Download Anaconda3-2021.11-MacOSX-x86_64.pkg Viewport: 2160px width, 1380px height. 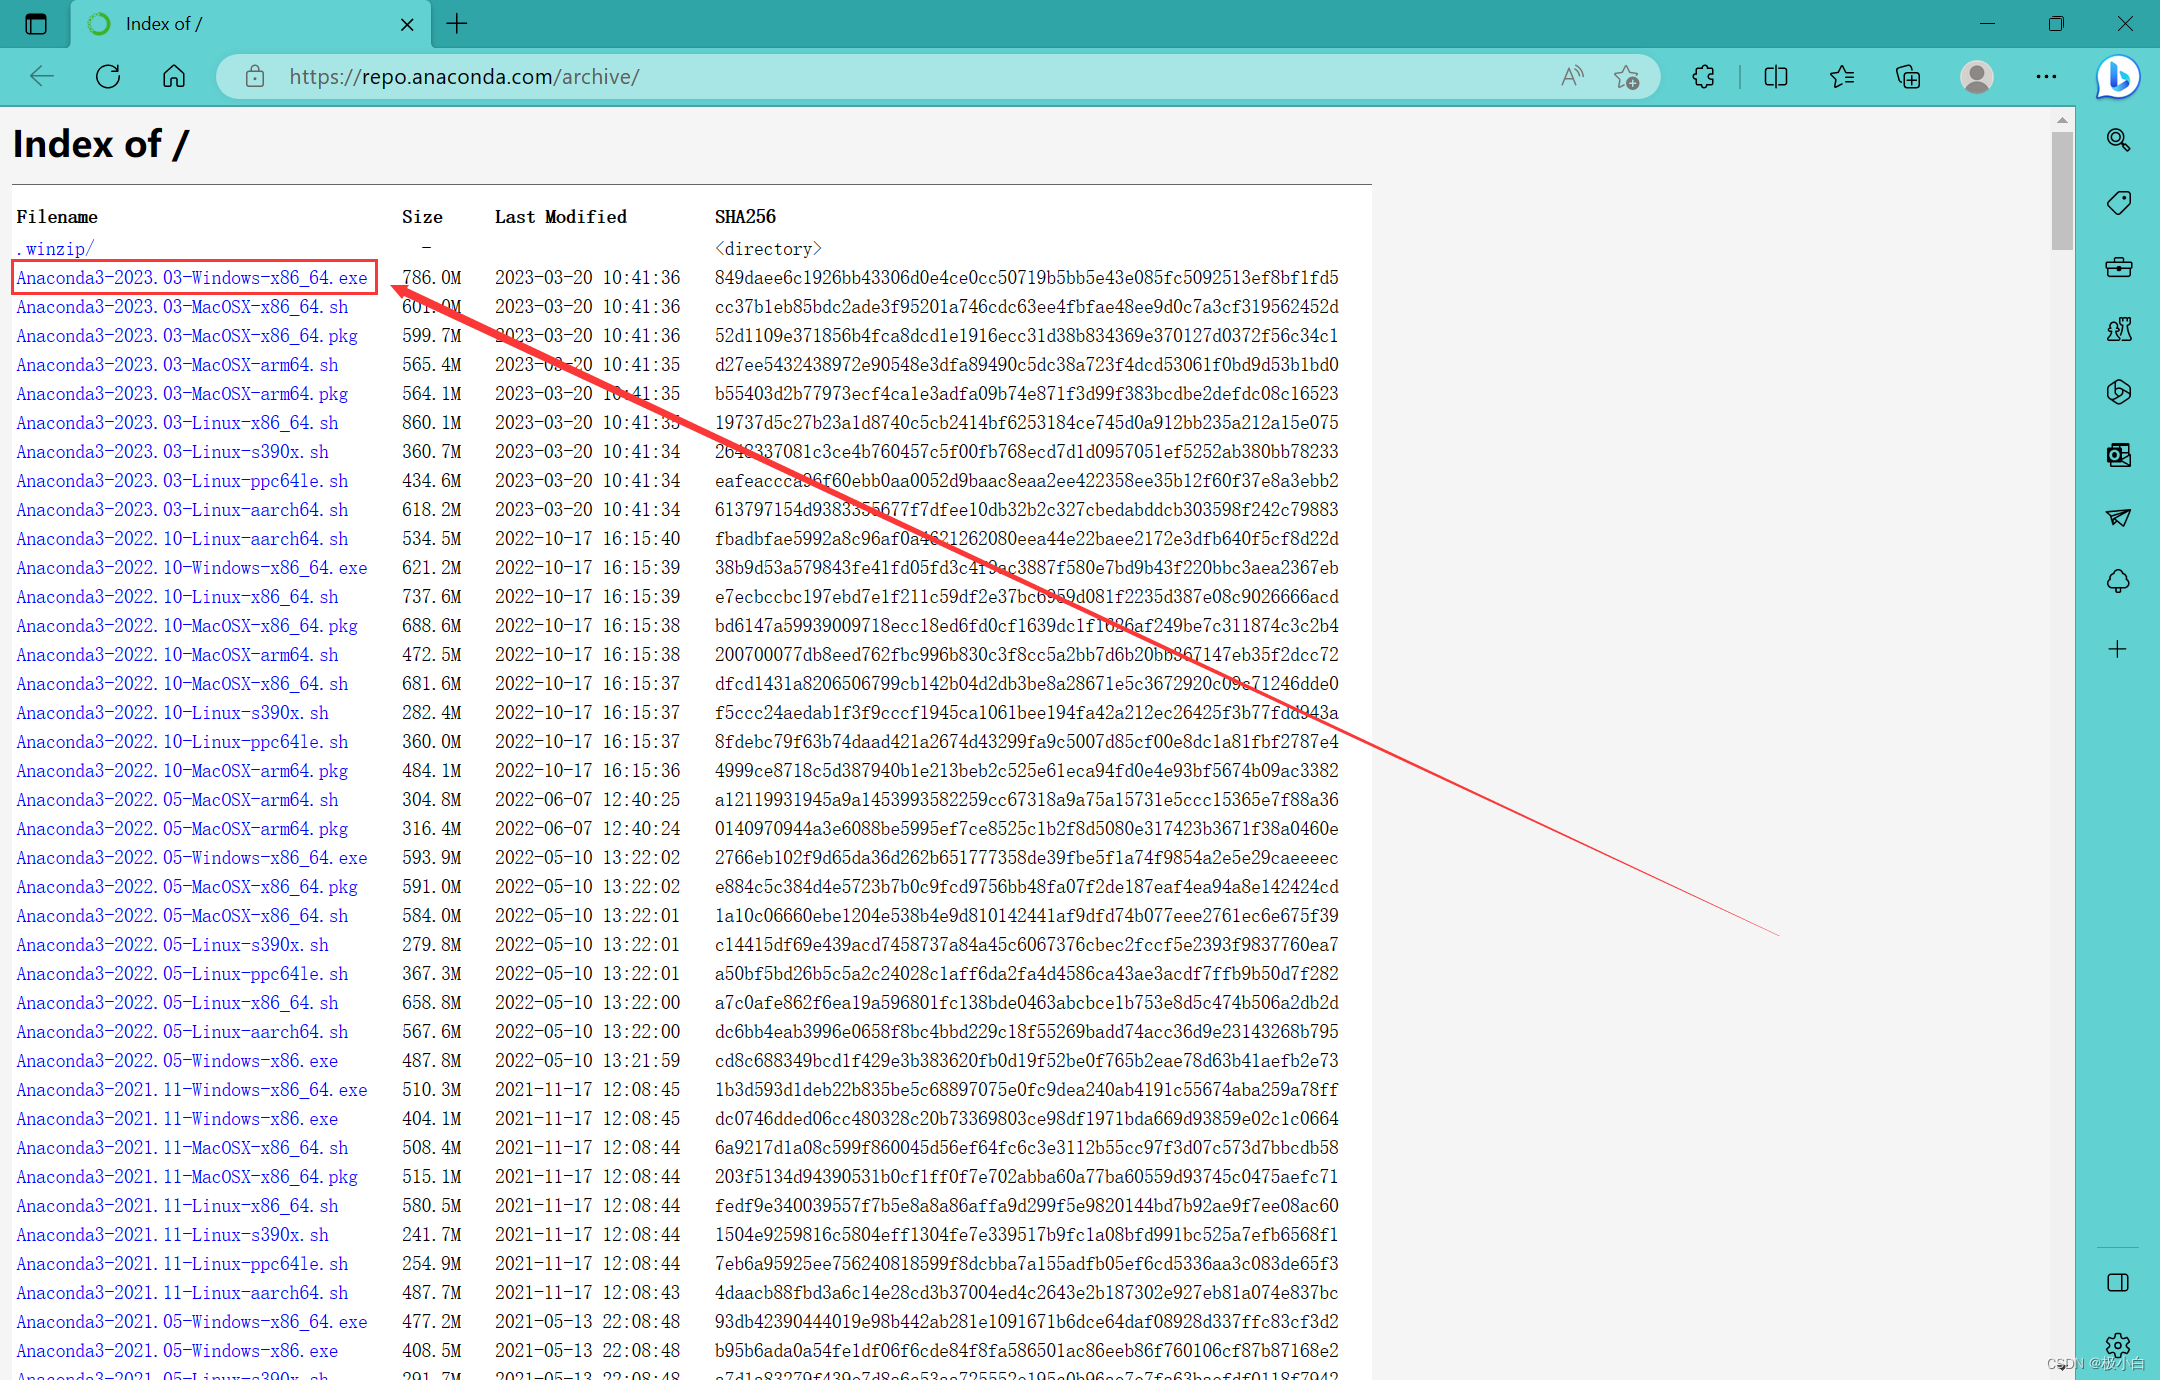click(x=187, y=1177)
